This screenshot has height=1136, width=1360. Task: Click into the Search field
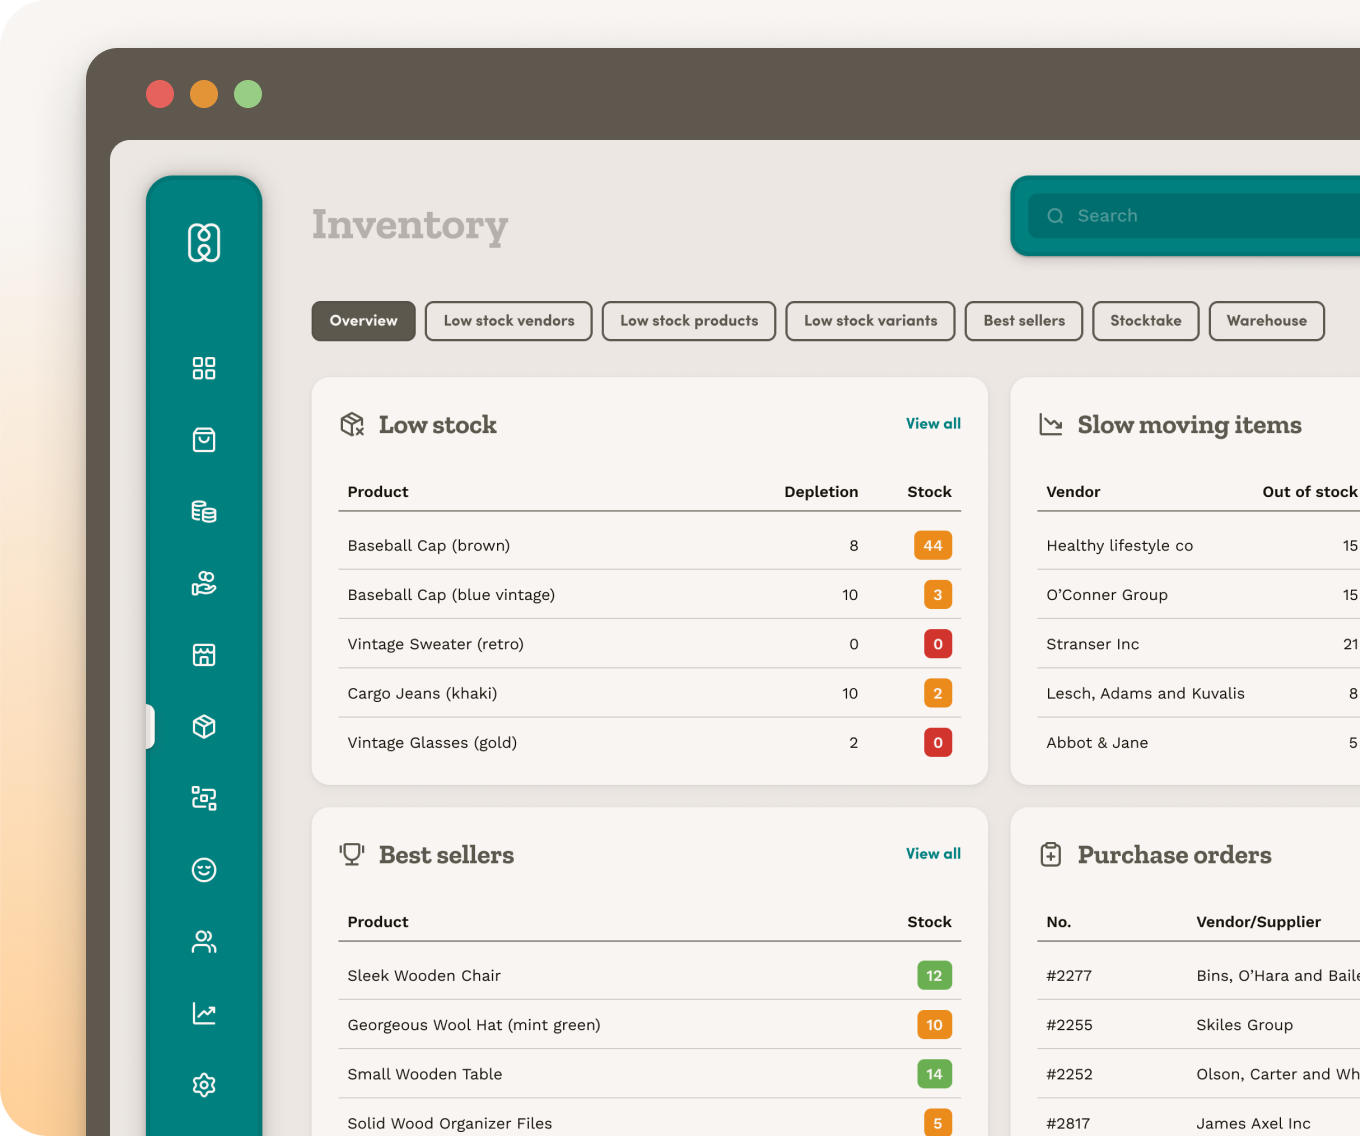coord(1200,216)
